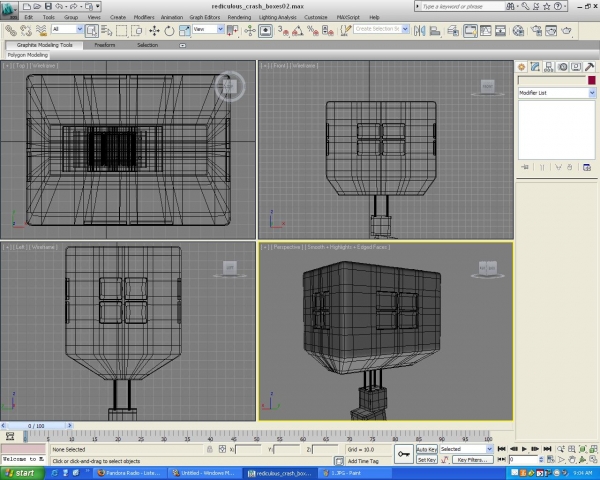Open the quick access toolbar customize arrow
This screenshot has height=480, width=600.
[x=98, y=6]
